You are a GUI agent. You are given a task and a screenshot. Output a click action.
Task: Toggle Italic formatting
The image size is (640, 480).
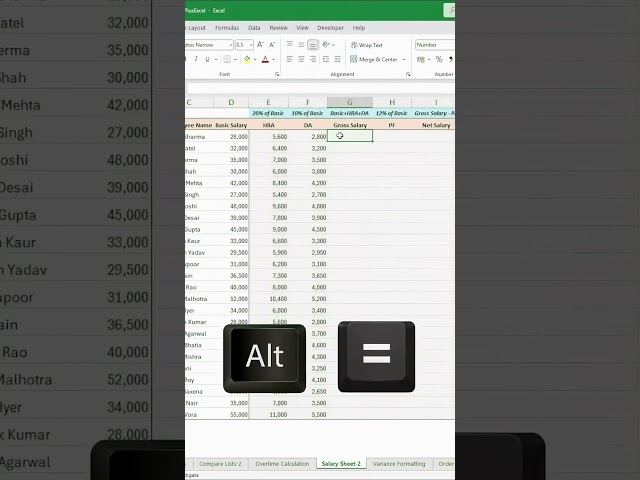tap(196, 60)
